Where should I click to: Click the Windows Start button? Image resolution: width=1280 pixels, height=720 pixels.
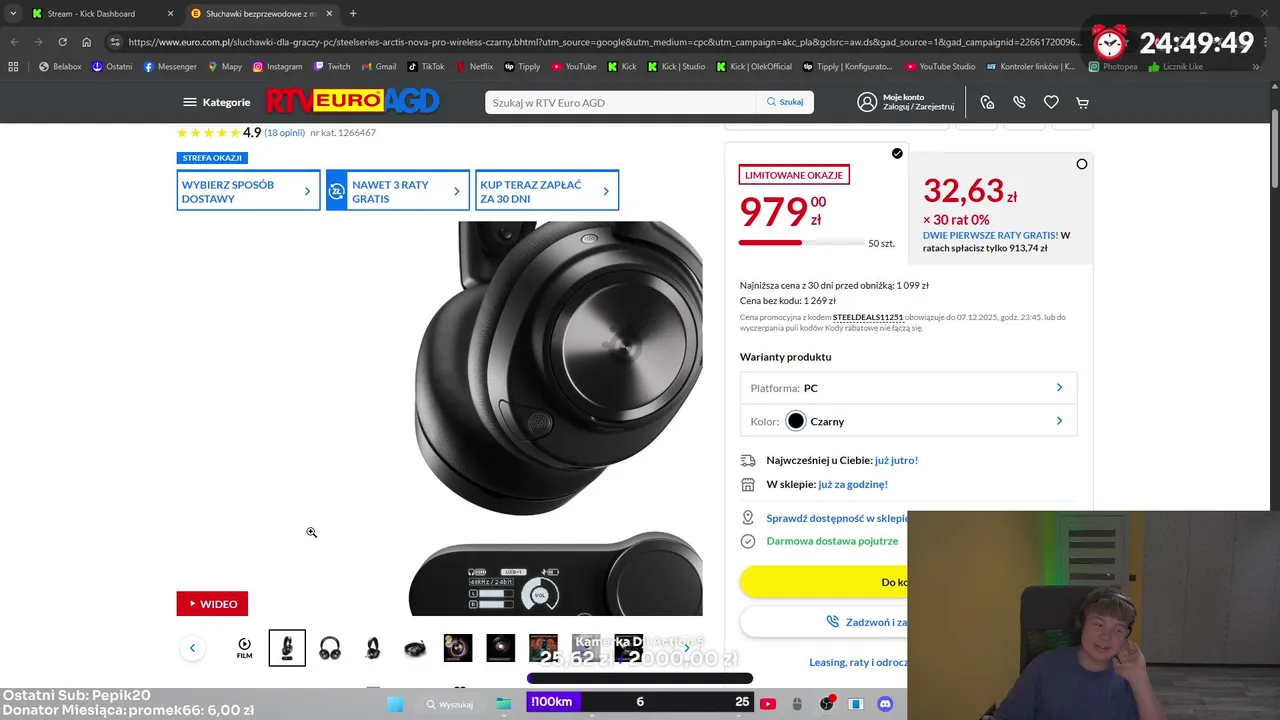pos(395,703)
